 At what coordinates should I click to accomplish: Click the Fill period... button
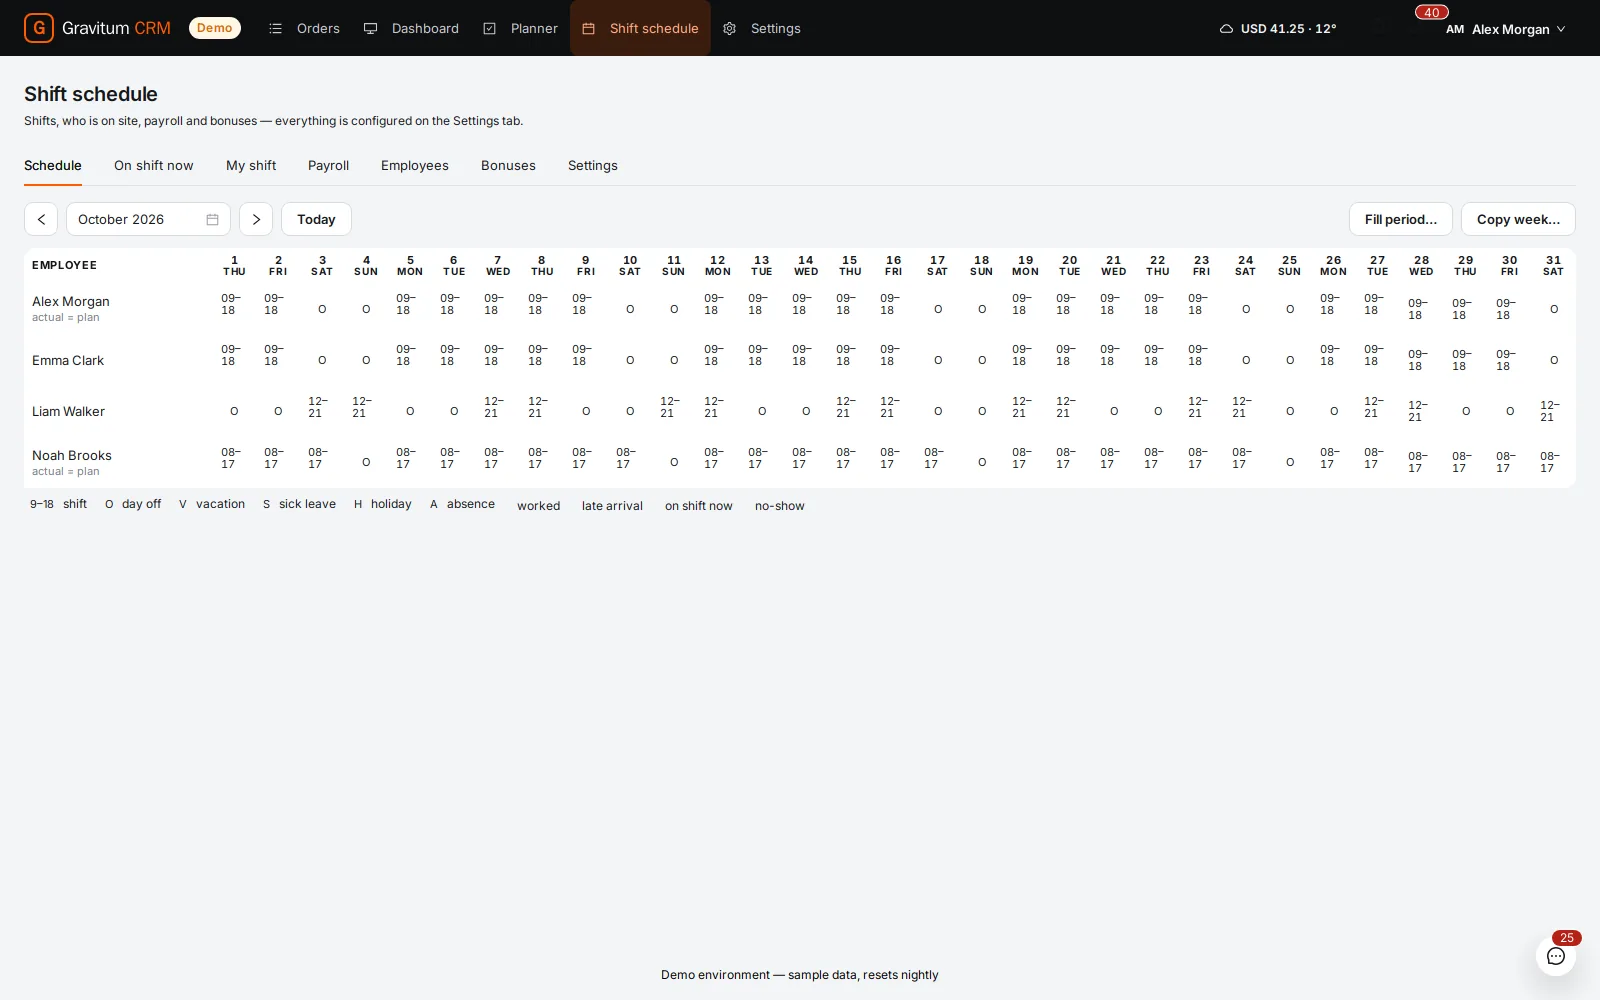click(x=1401, y=219)
